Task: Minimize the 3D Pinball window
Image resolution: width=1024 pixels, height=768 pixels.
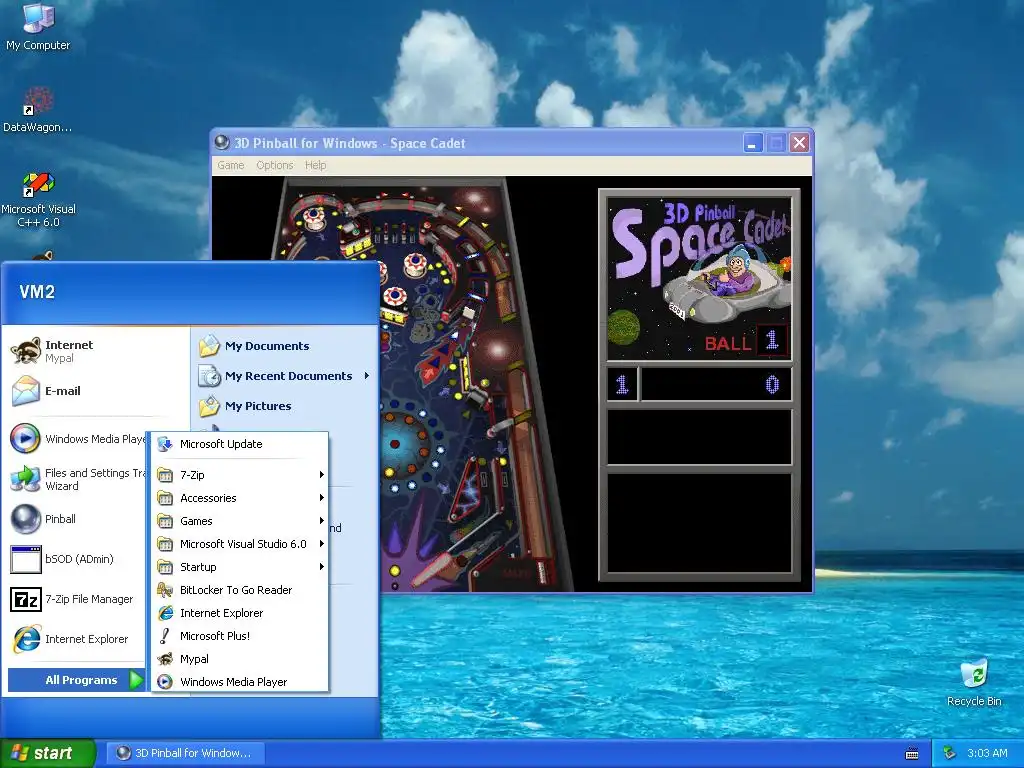Action: point(753,142)
